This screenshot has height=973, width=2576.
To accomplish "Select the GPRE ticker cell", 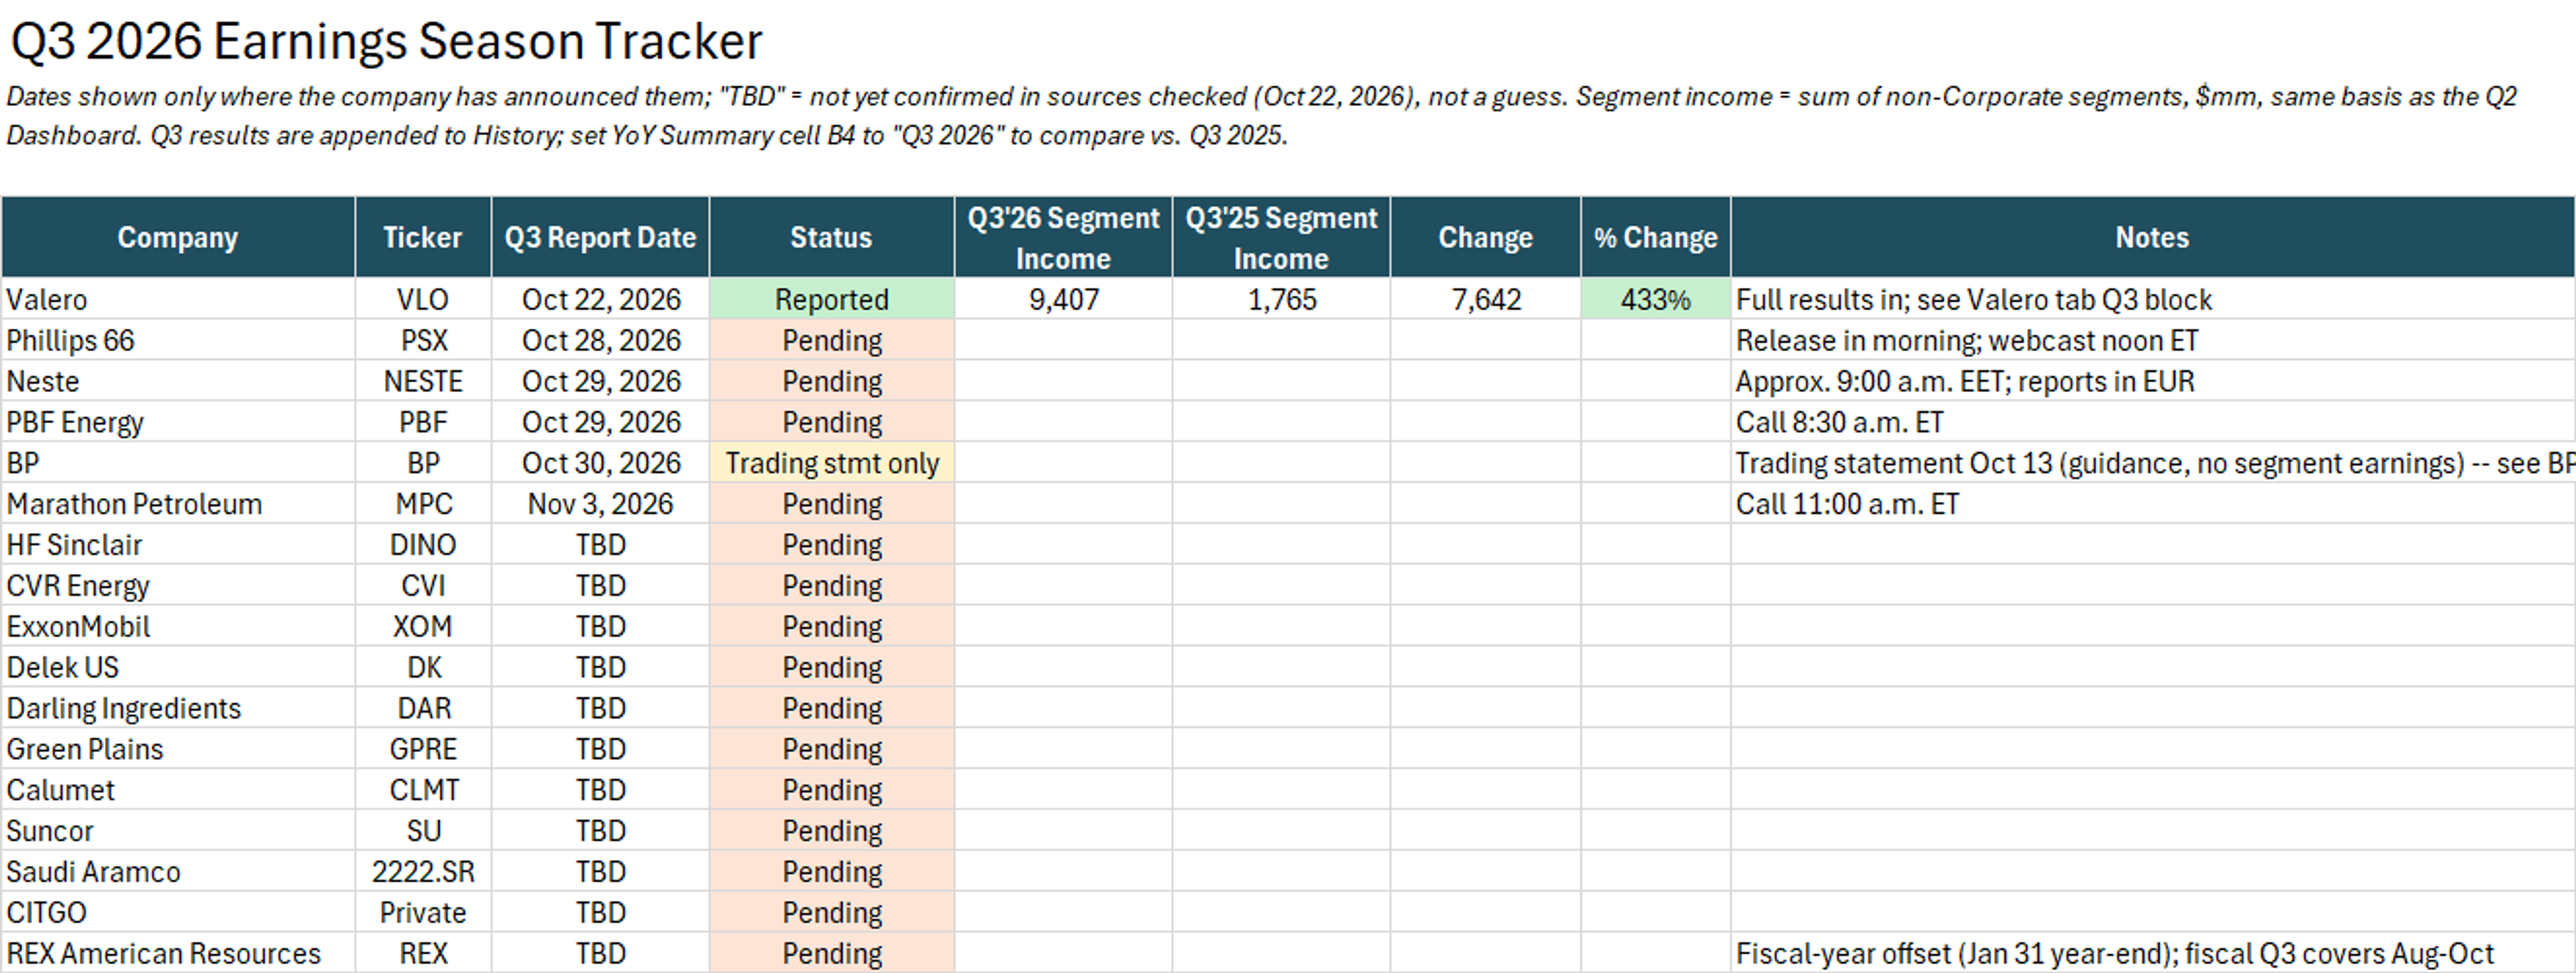I will pyautogui.click(x=423, y=749).
